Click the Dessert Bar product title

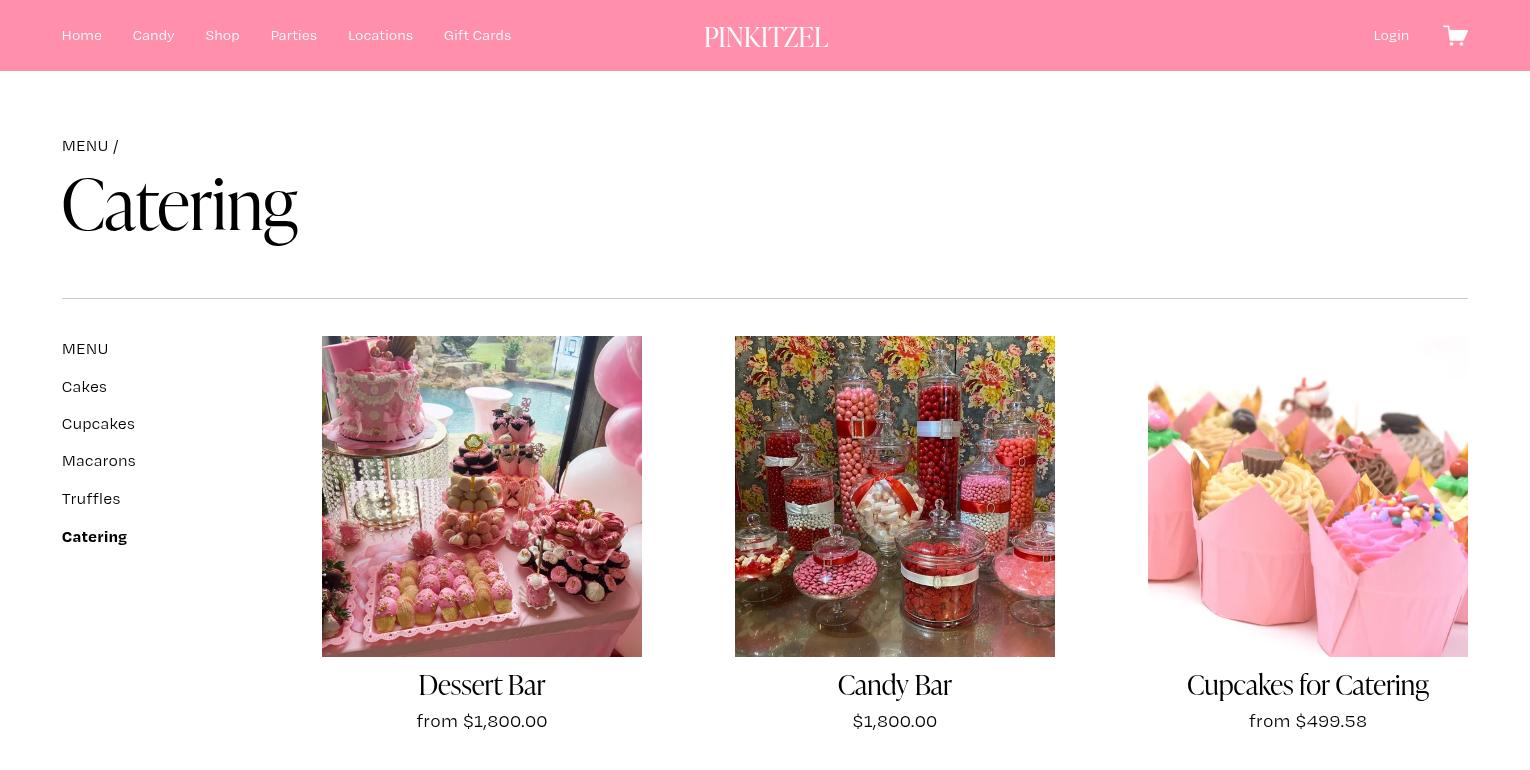pos(482,685)
